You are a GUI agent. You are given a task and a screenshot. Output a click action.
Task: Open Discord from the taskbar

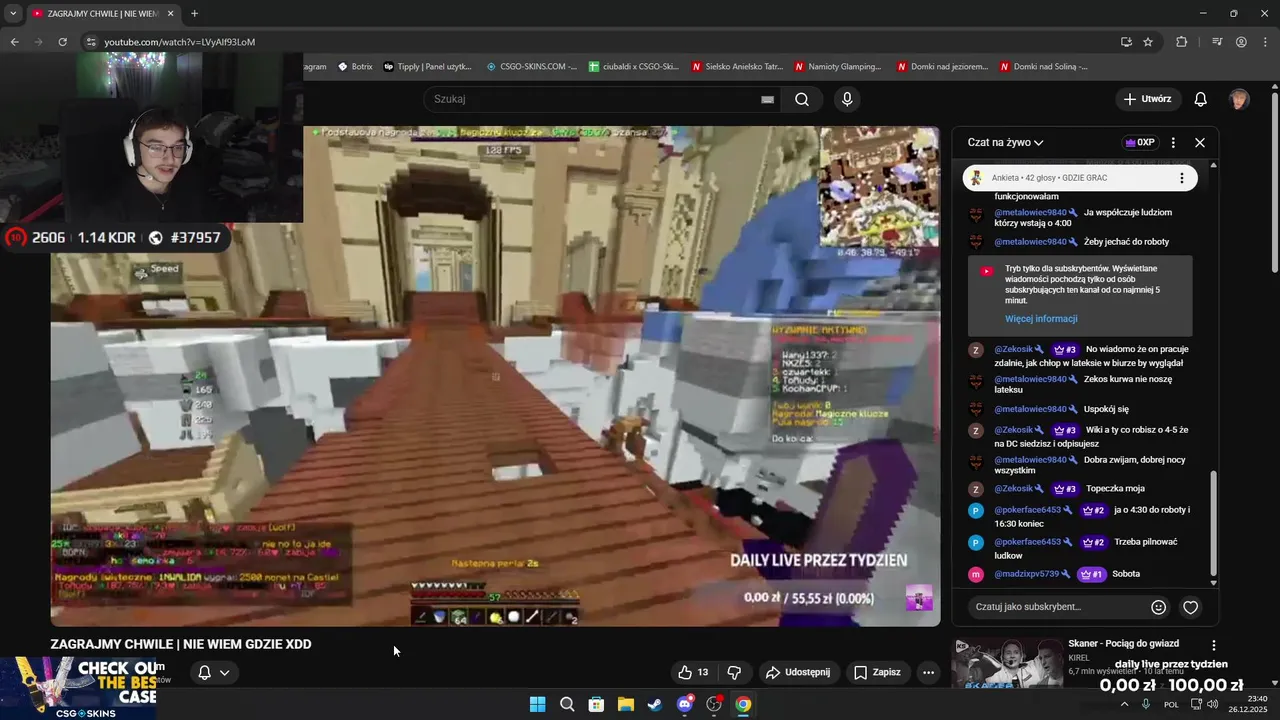pyautogui.click(x=684, y=704)
